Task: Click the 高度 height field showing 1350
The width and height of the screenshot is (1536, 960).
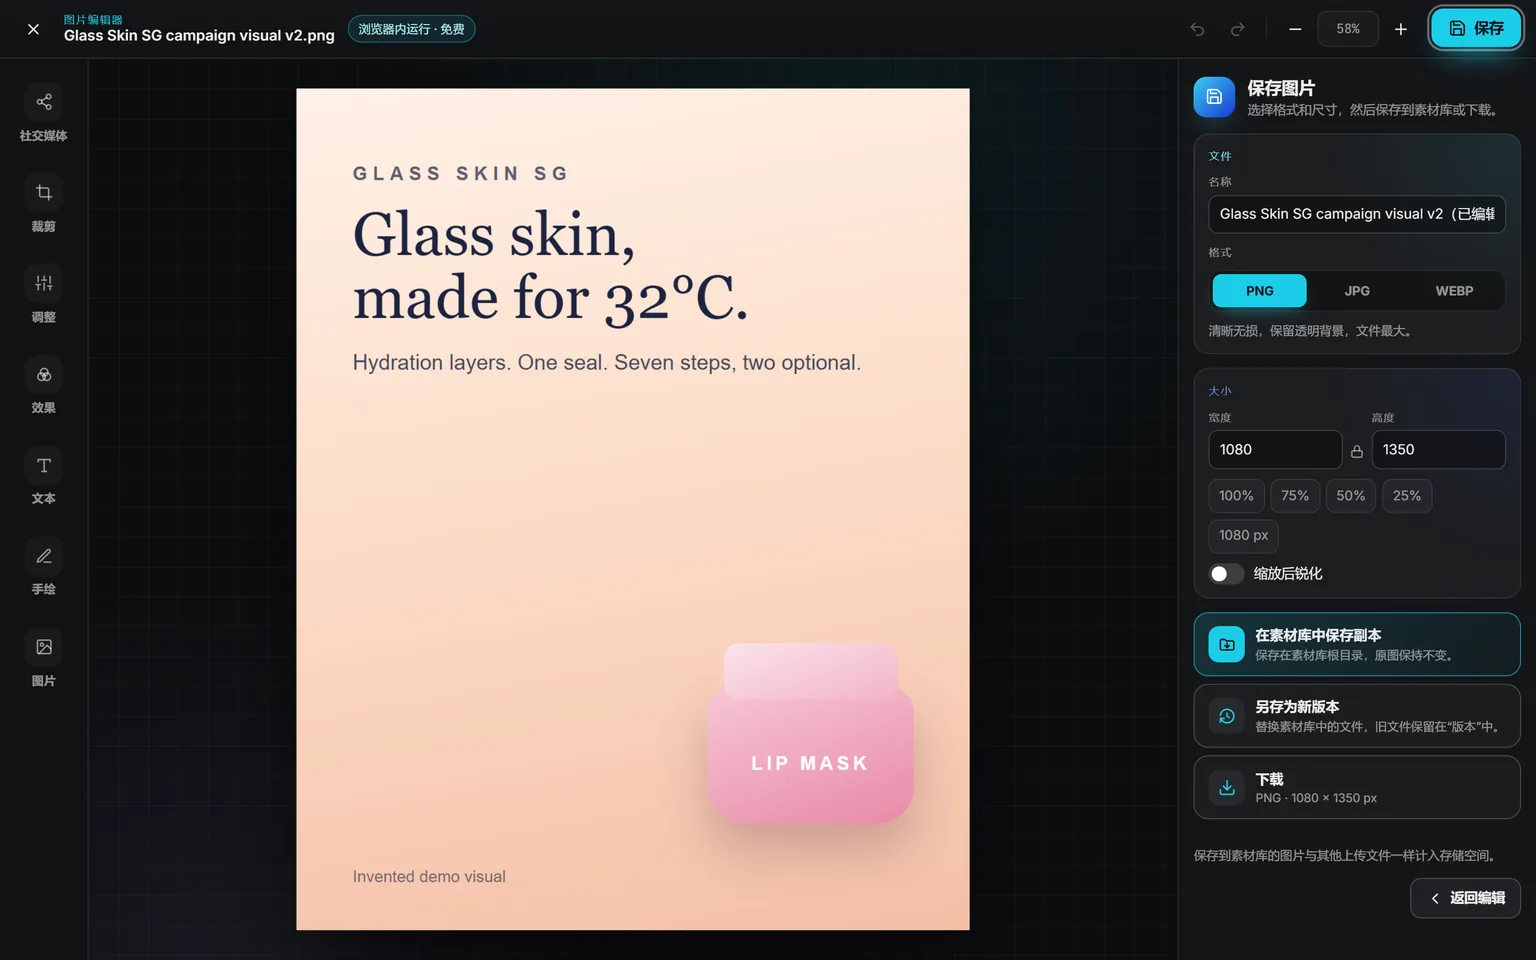Action: click(x=1438, y=450)
